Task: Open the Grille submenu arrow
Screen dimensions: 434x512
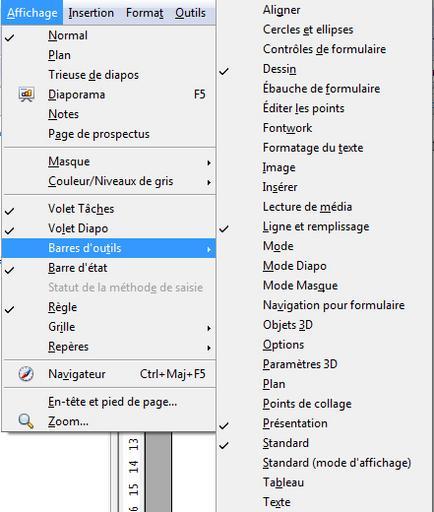Action: [x=209, y=328]
